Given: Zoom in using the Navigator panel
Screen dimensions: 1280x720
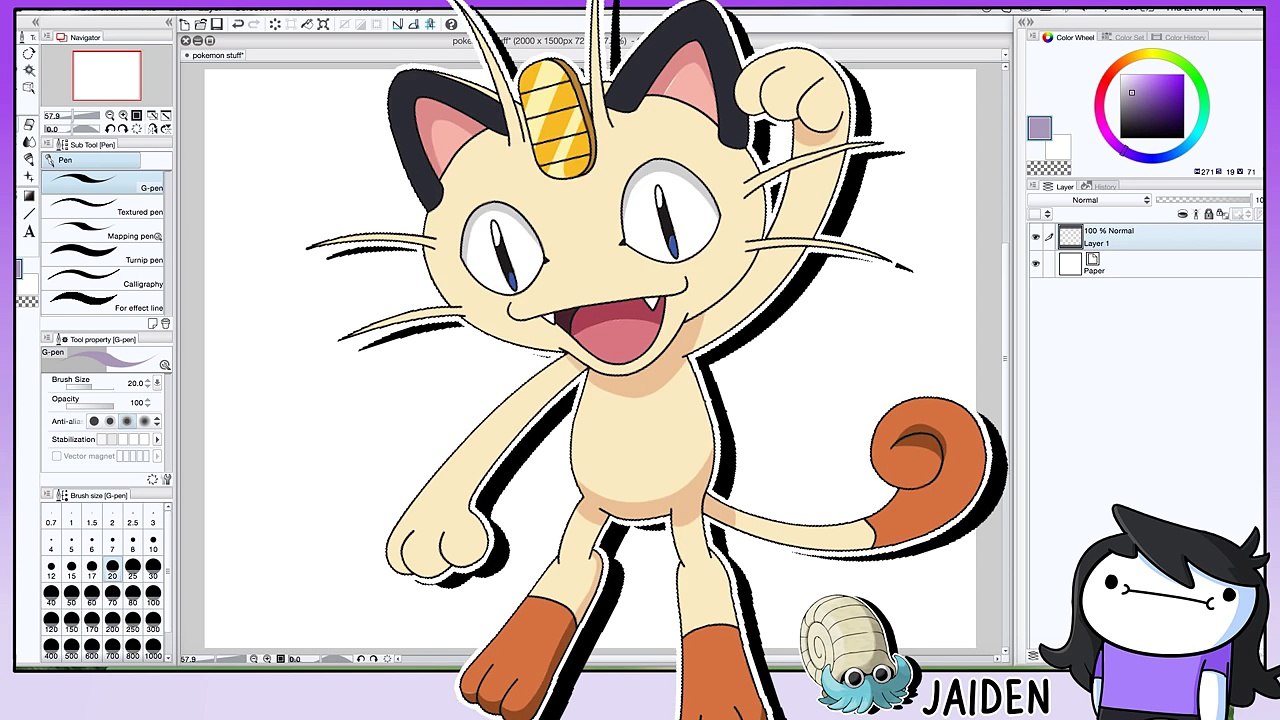Looking at the screenshot, I should coord(123,116).
